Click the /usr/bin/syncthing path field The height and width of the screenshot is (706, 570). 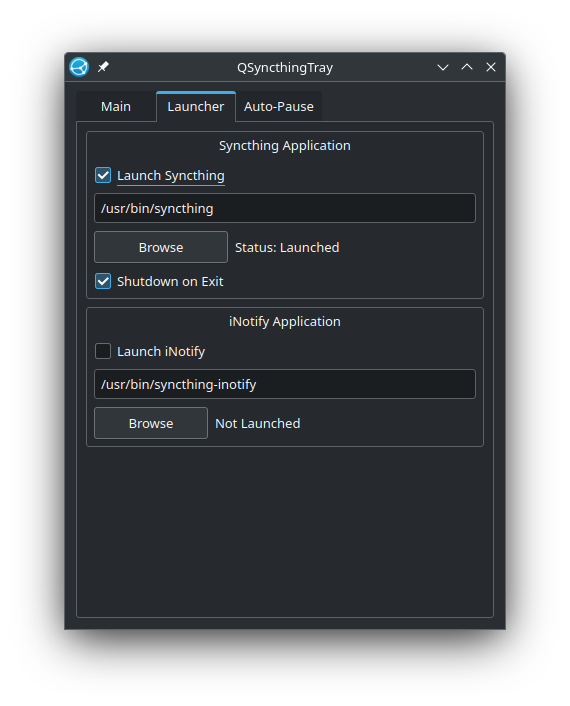285,208
